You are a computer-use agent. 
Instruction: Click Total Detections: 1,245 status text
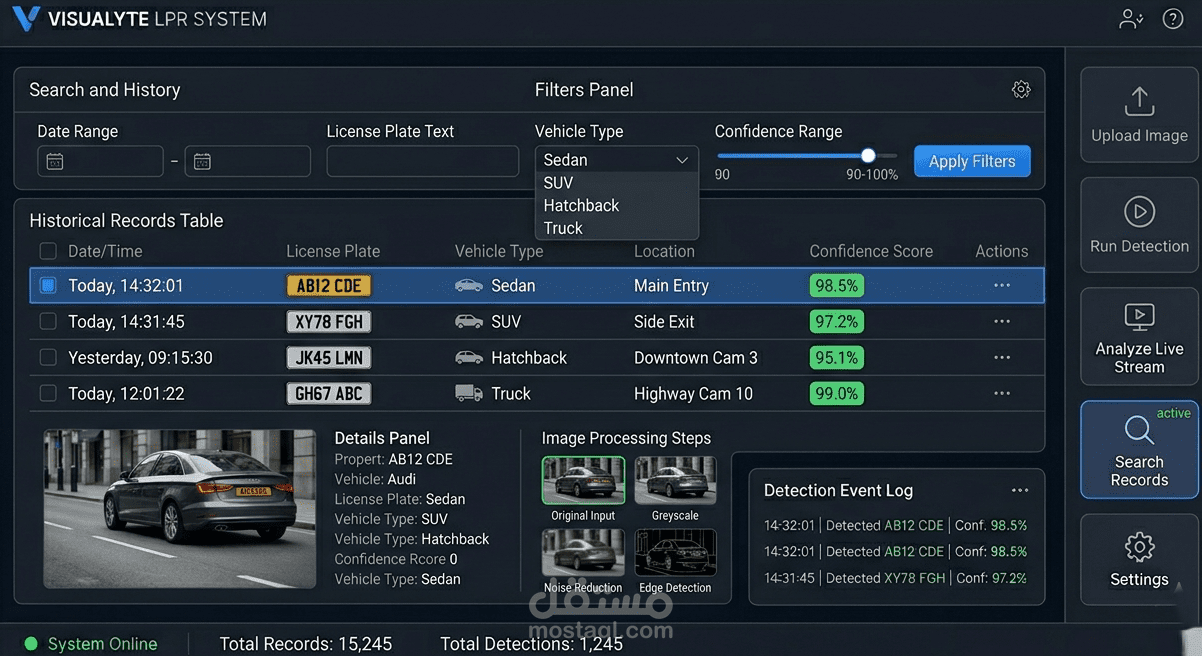pyautogui.click(x=532, y=644)
